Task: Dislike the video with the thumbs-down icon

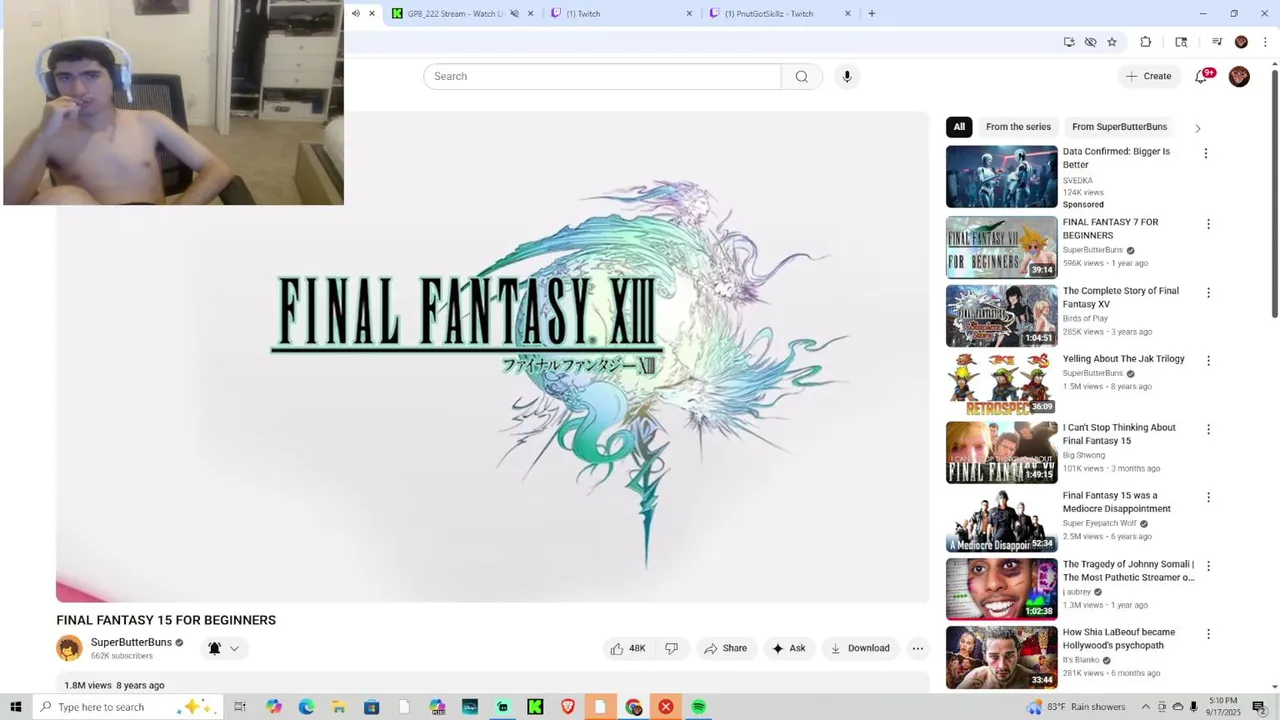Action: 671,648
